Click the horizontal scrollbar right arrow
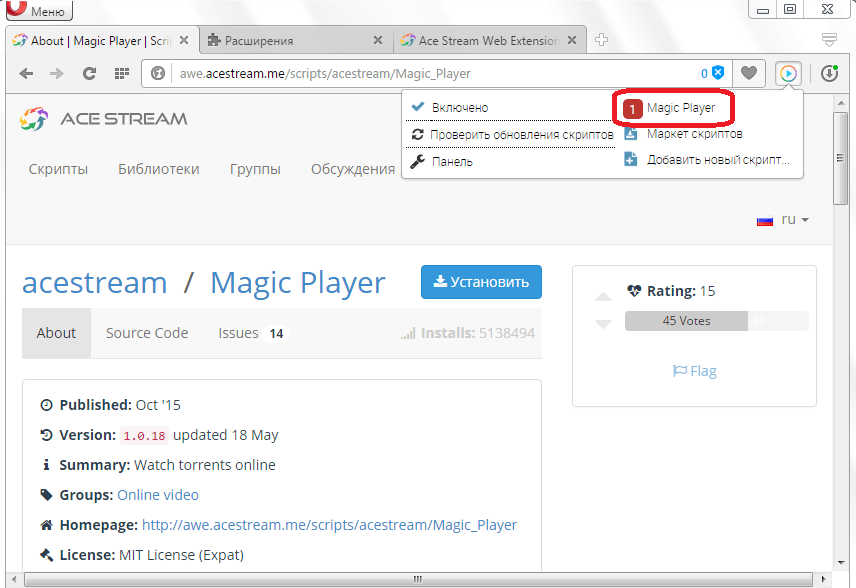Screen dimensions: 856x588 pyautogui.click(x=823, y=579)
